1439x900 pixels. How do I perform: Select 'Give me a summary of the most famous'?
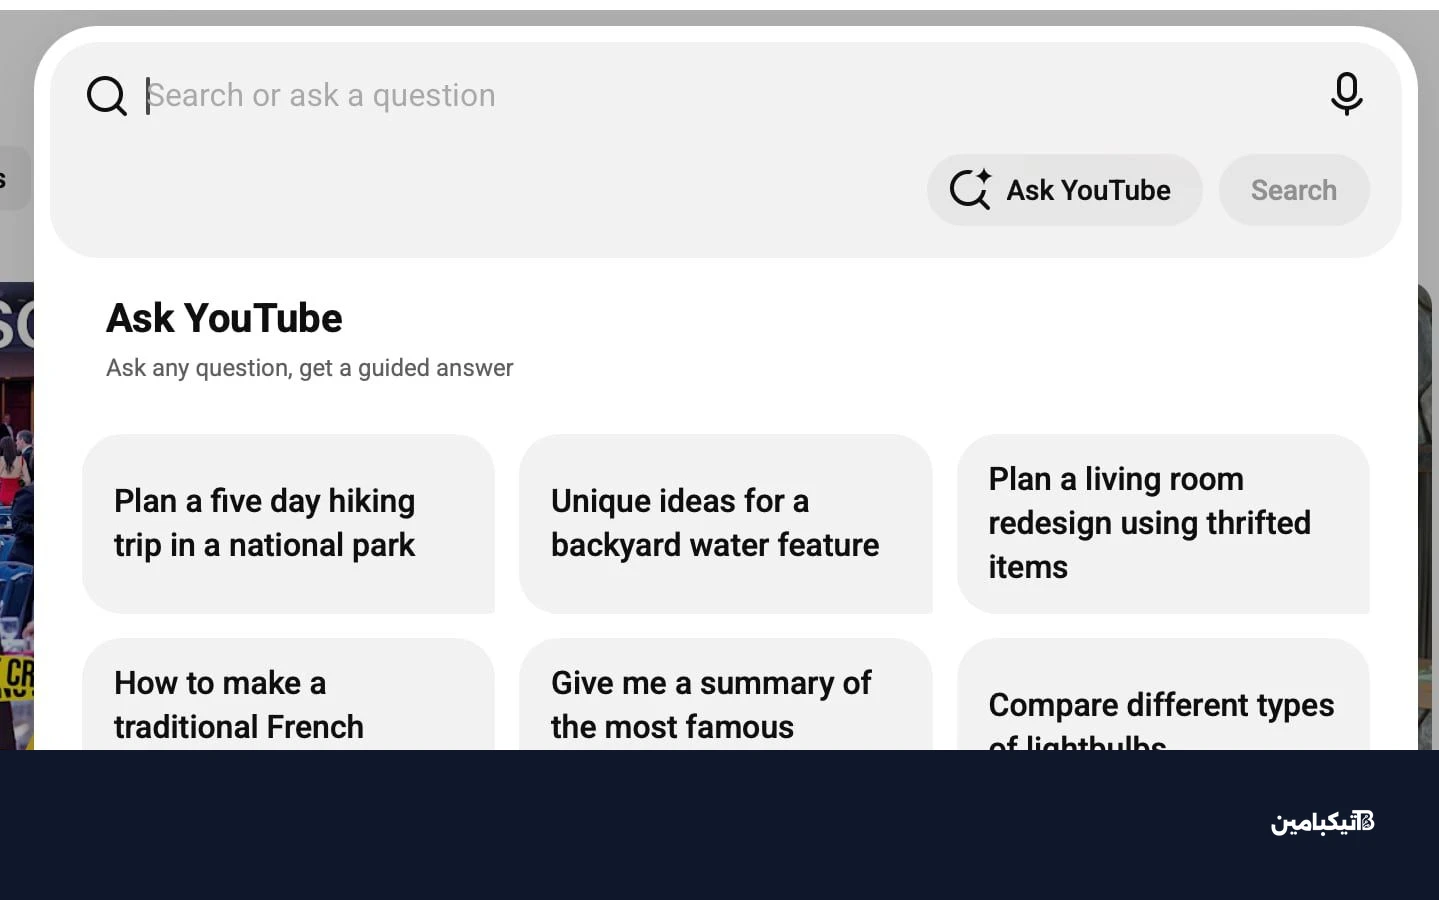725,694
